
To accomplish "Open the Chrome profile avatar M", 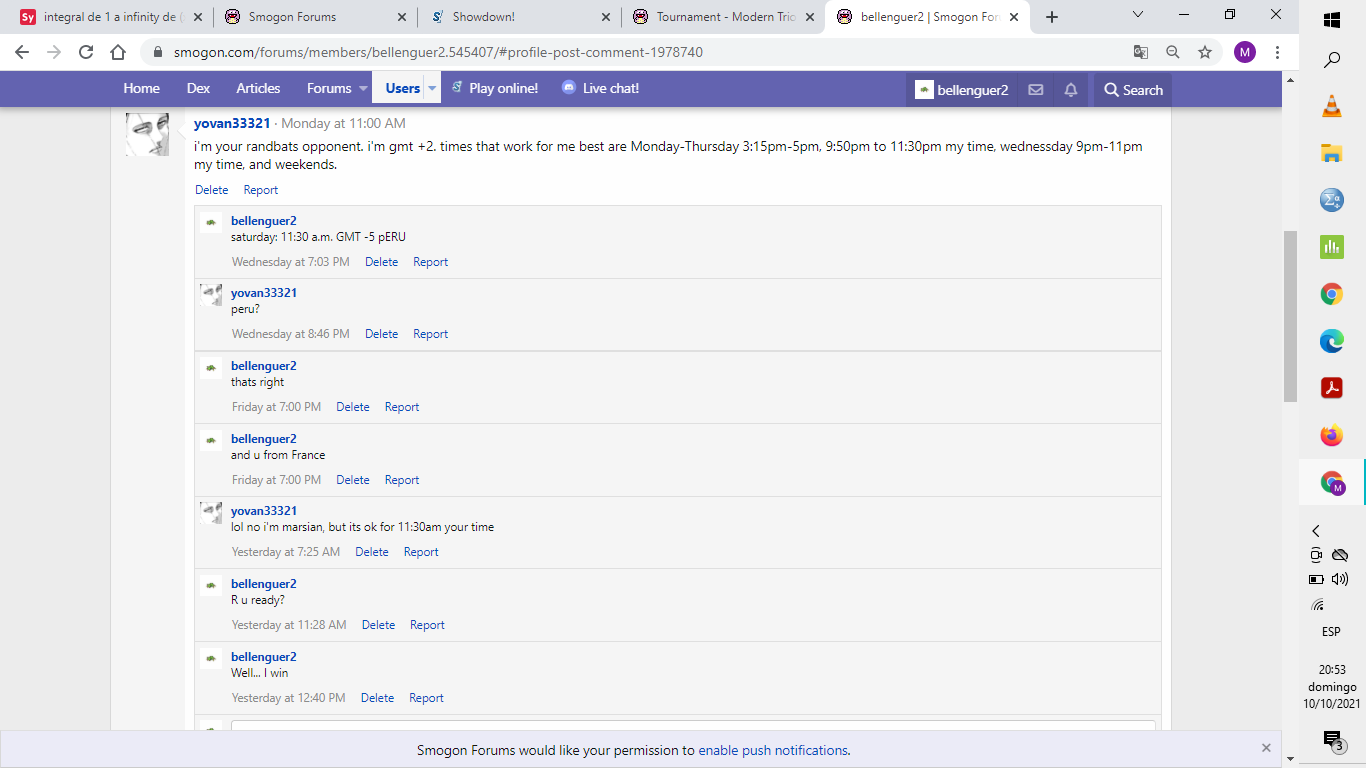I will click(1244, 52).
